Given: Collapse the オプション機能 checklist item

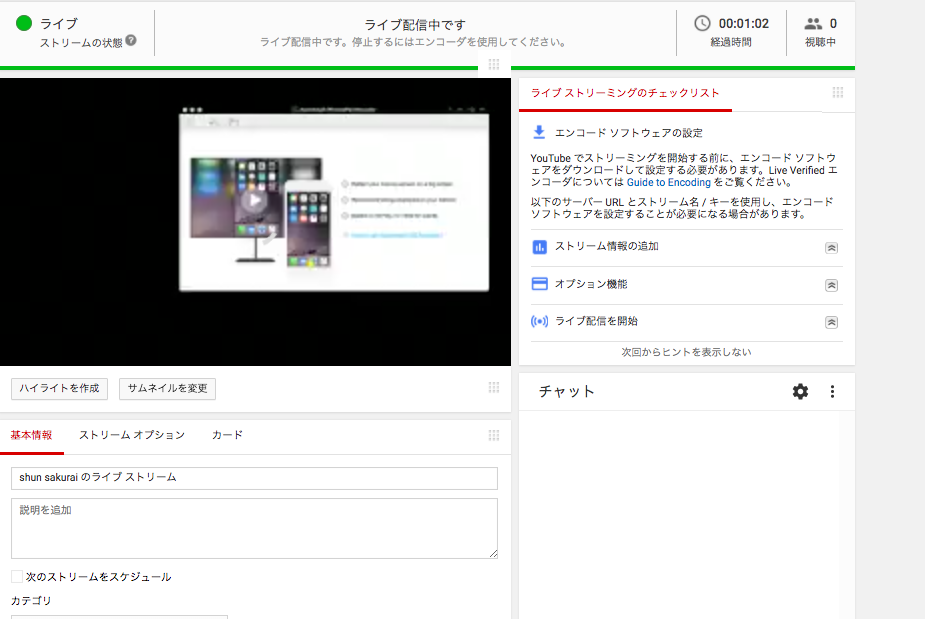Looking at the screenshot, I should pos(832,283).
